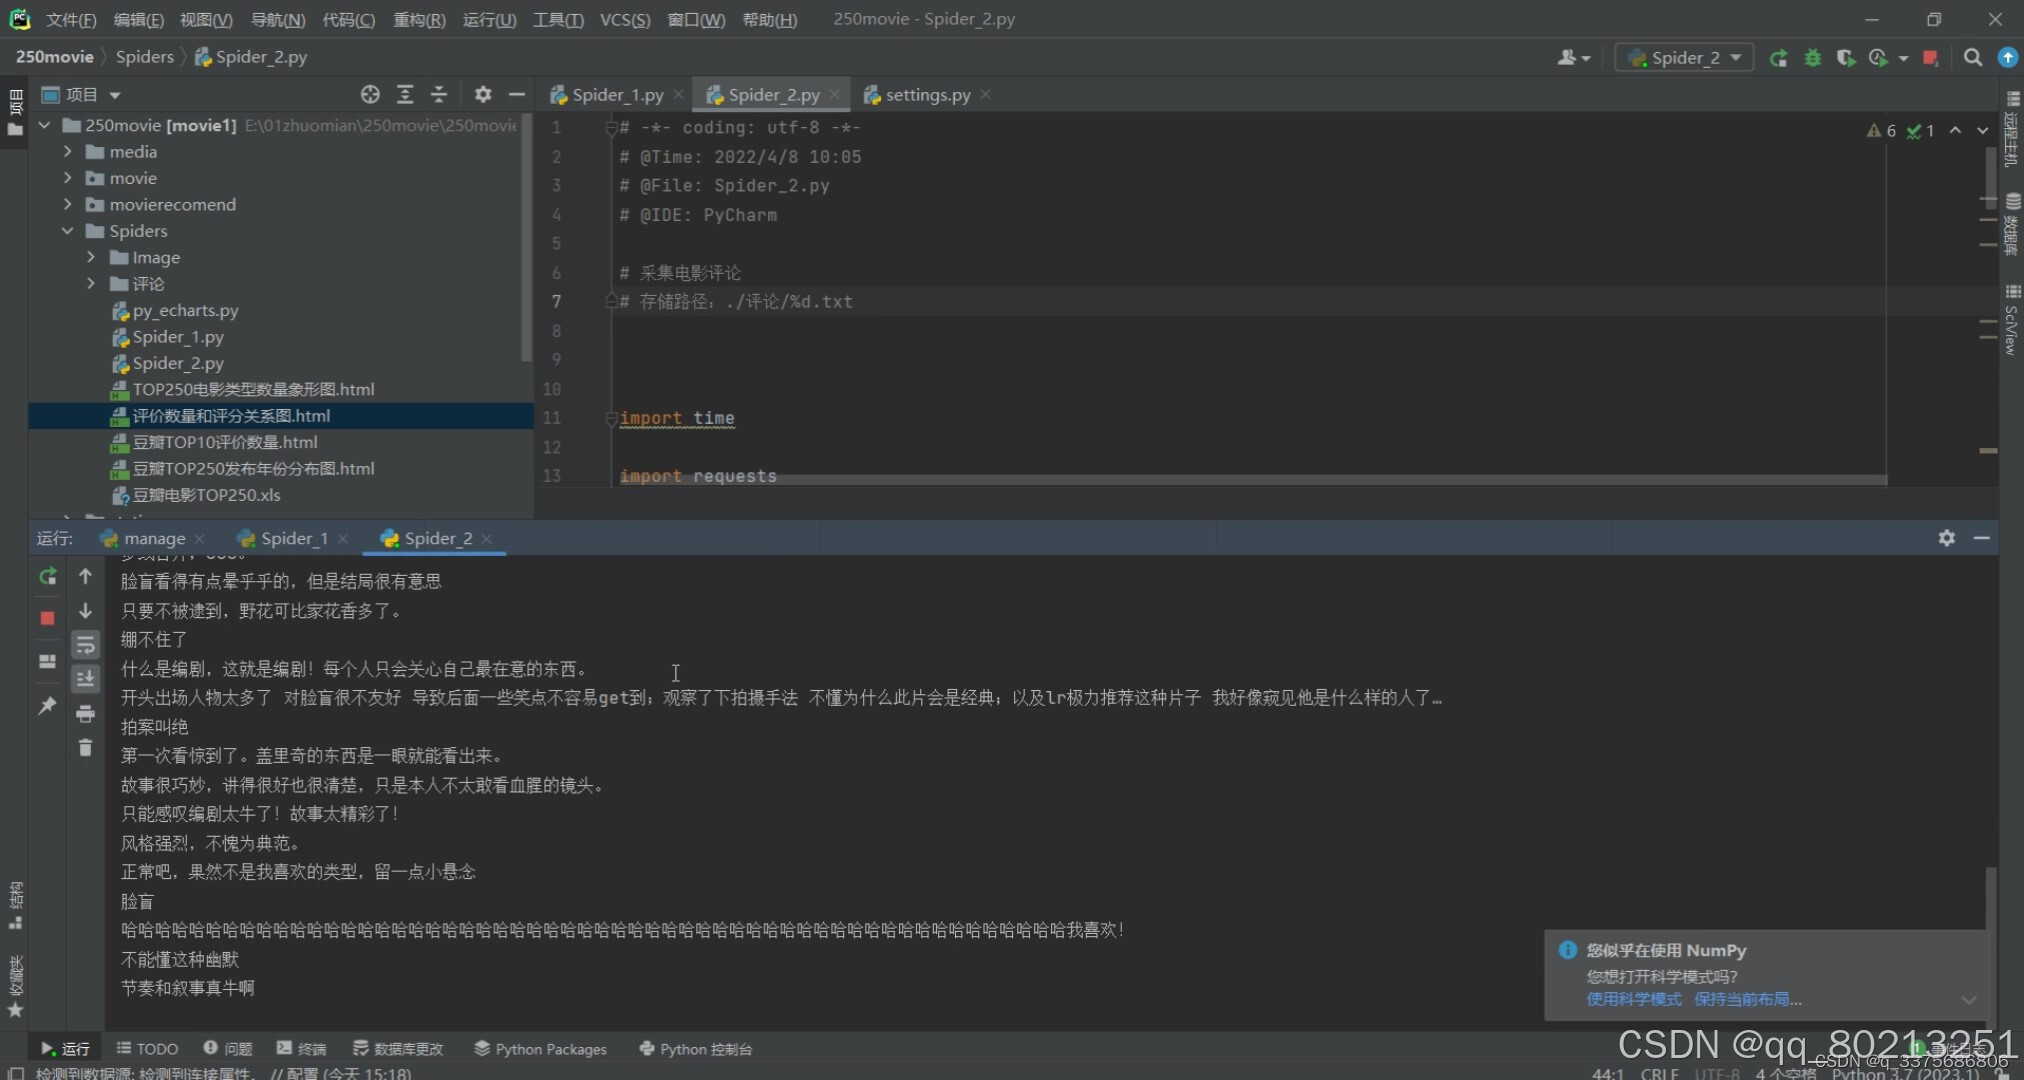Collapse the Spiders folder

(68, 230)
